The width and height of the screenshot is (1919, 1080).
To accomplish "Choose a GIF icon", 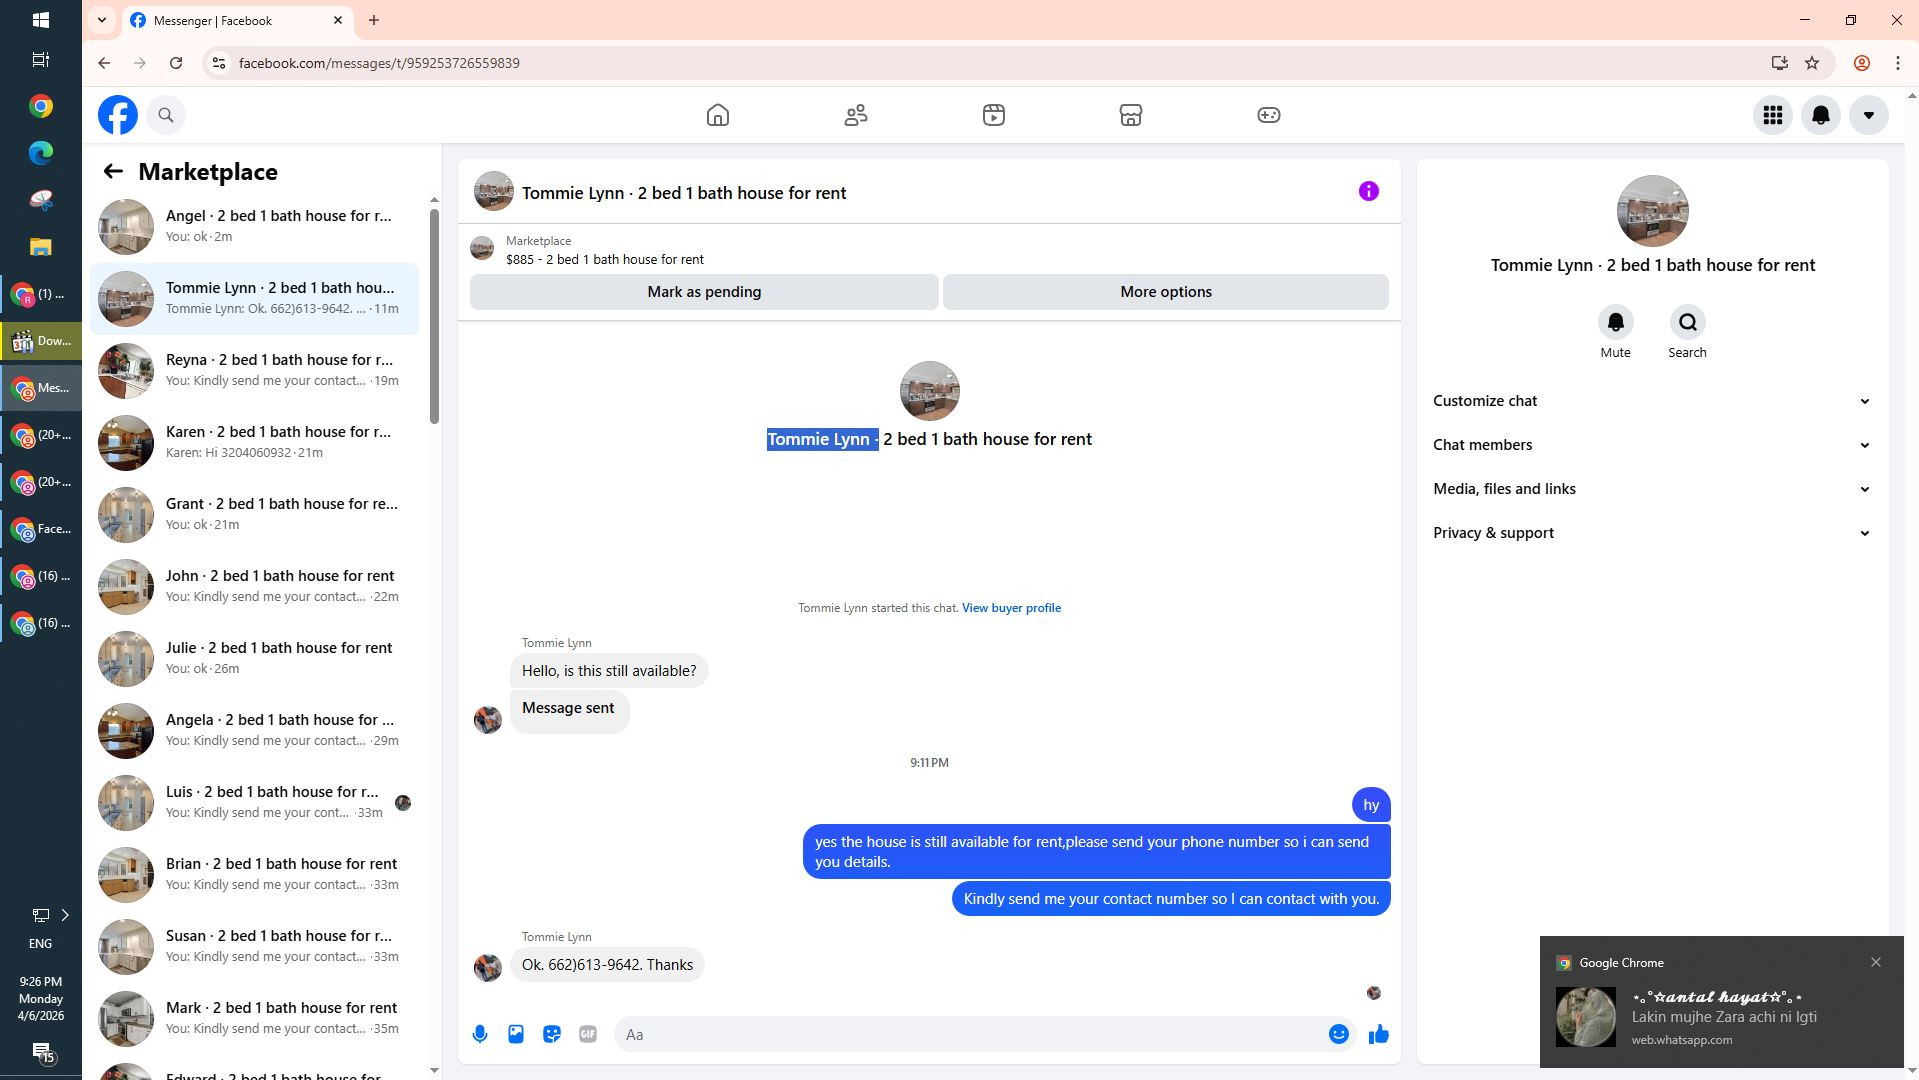I will pyautogui.click(x=588, y=1035).
